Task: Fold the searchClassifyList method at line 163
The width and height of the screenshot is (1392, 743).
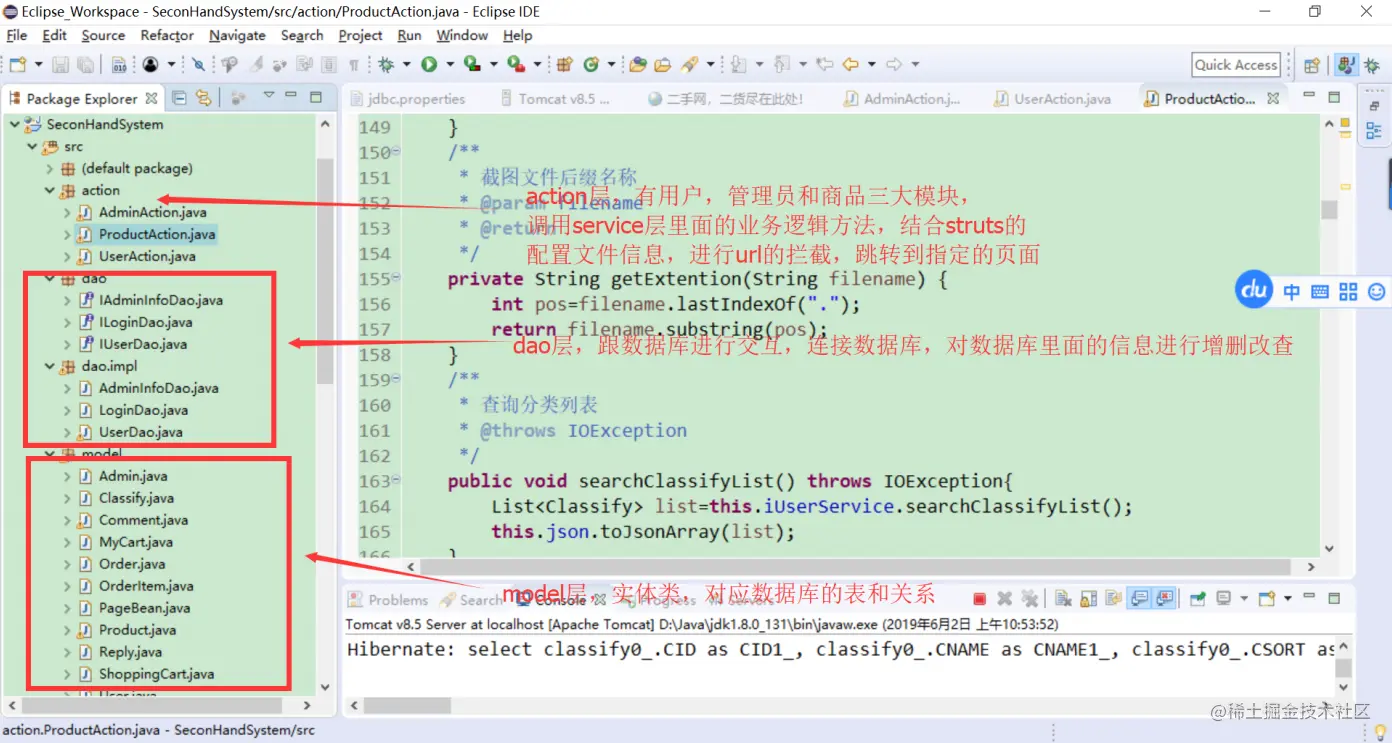Action: [x=396, y=480]
